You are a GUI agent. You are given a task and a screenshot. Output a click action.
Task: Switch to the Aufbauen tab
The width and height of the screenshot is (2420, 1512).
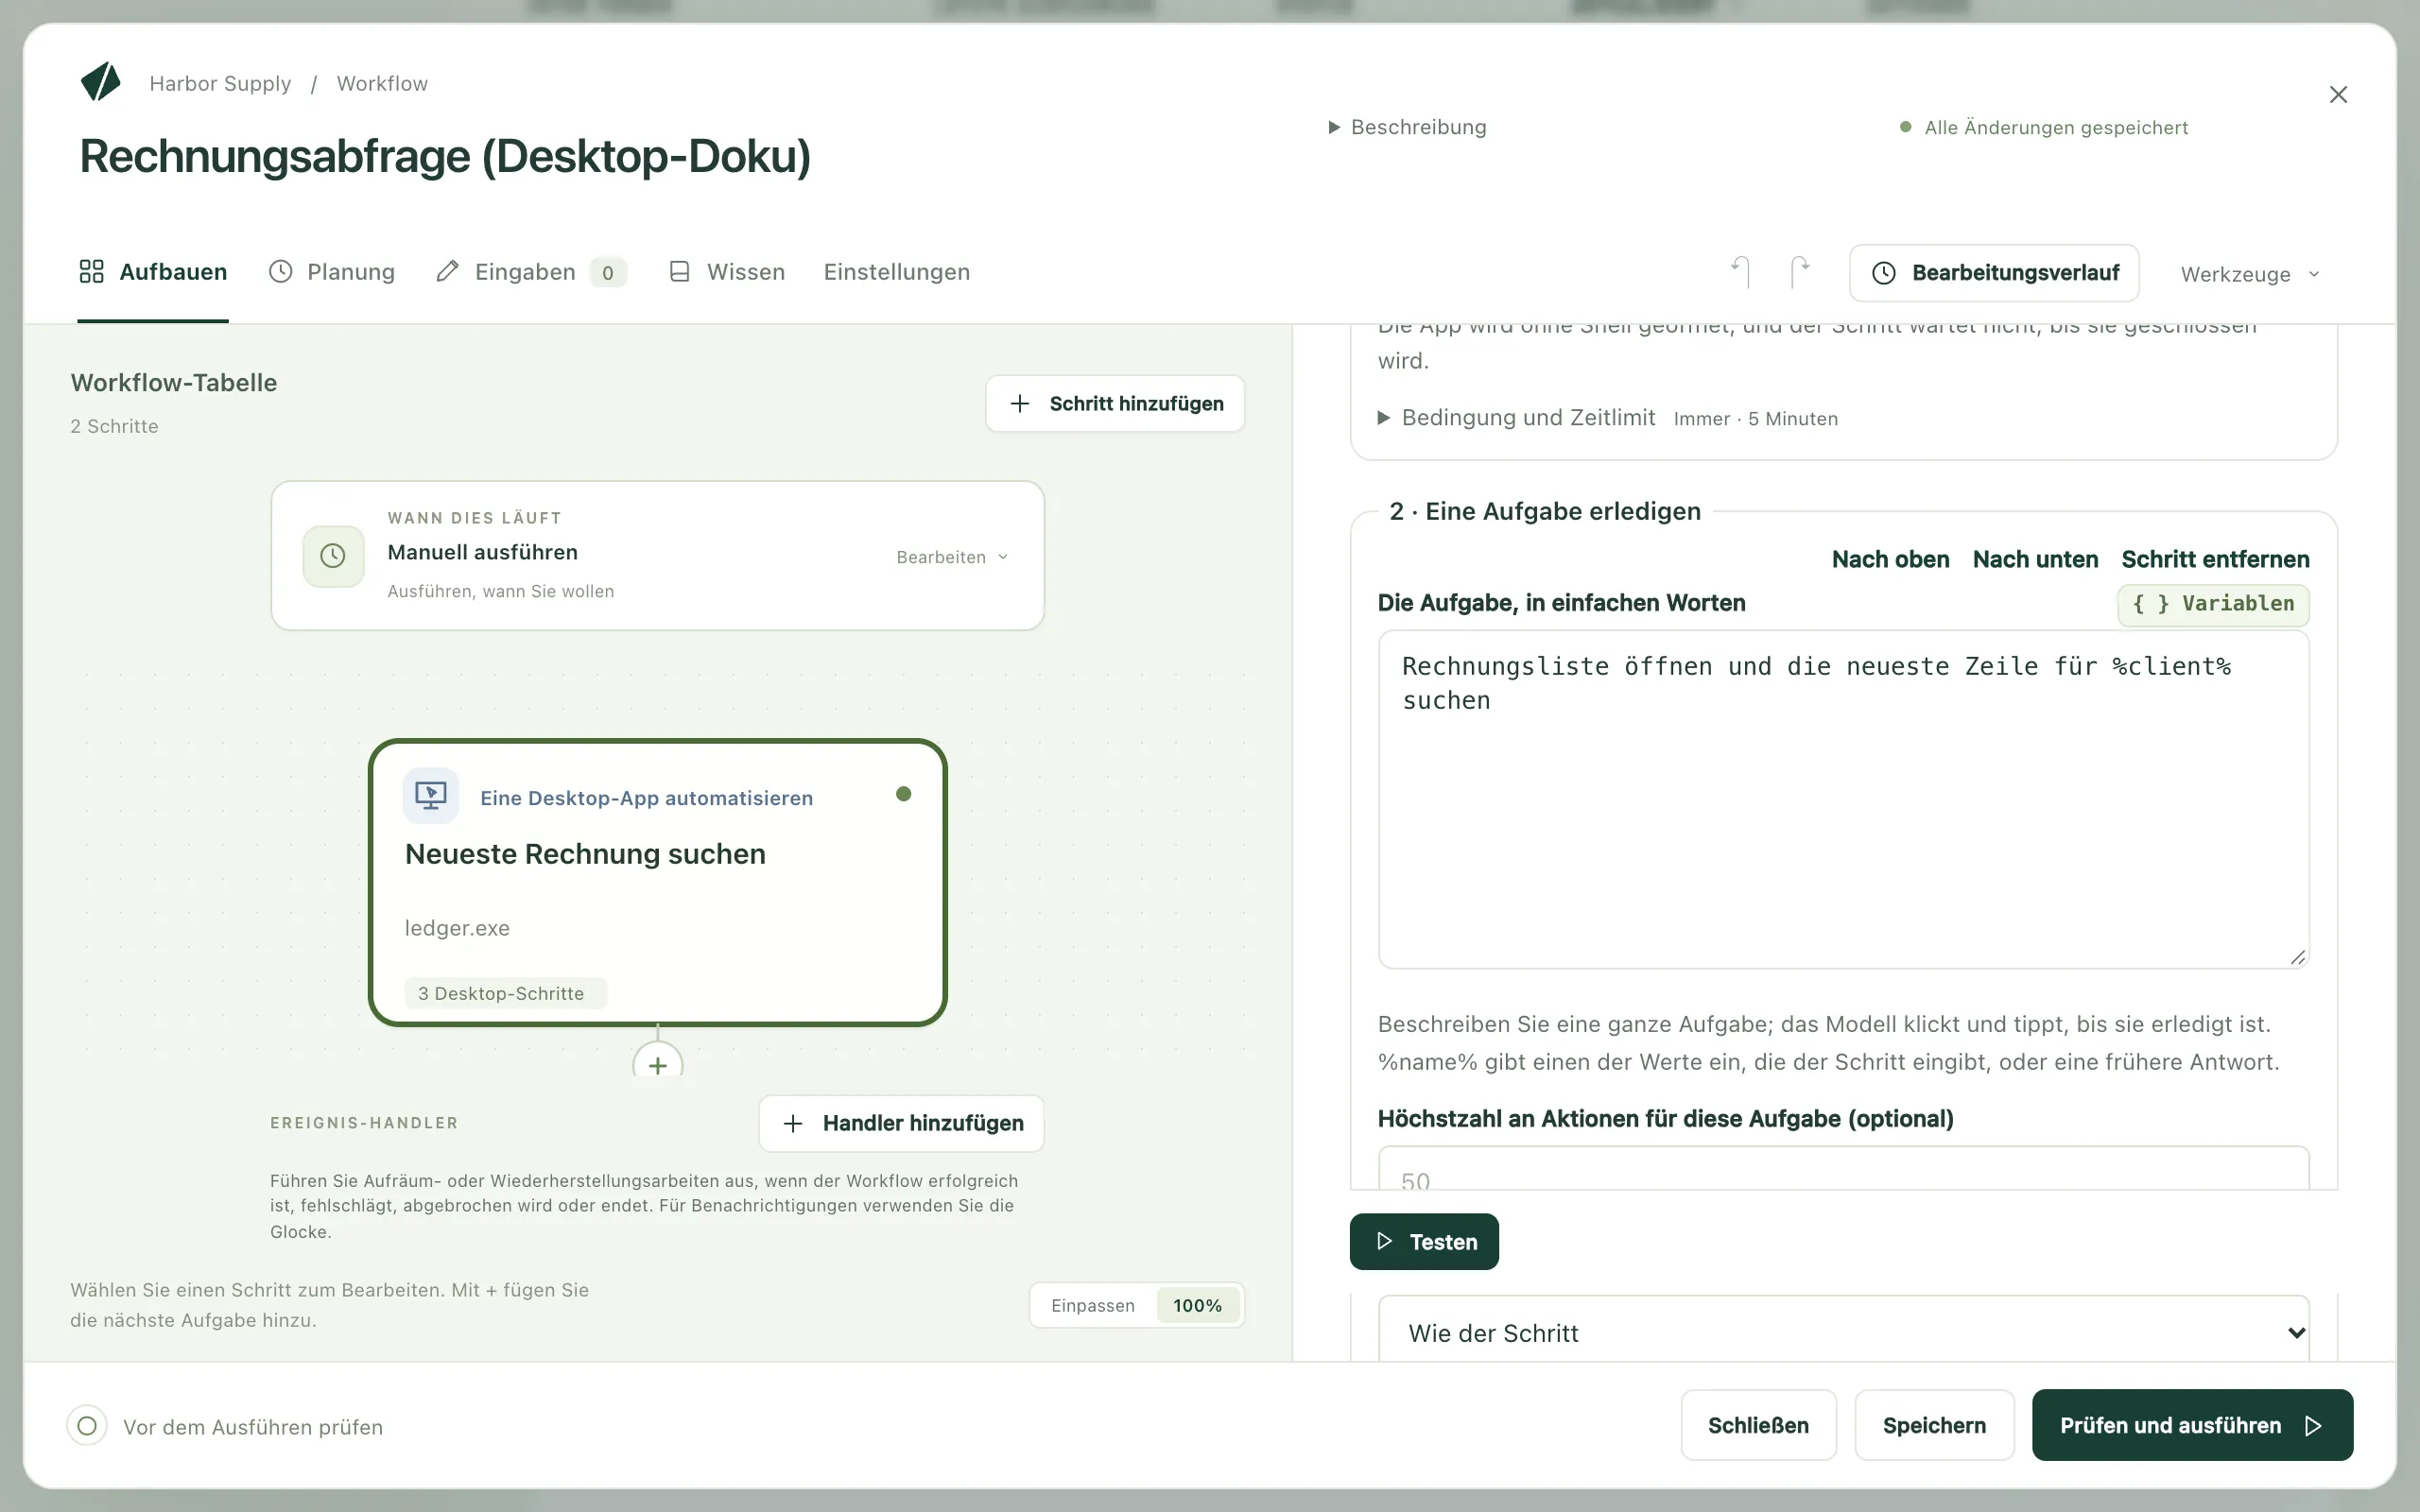click(153, 272)
